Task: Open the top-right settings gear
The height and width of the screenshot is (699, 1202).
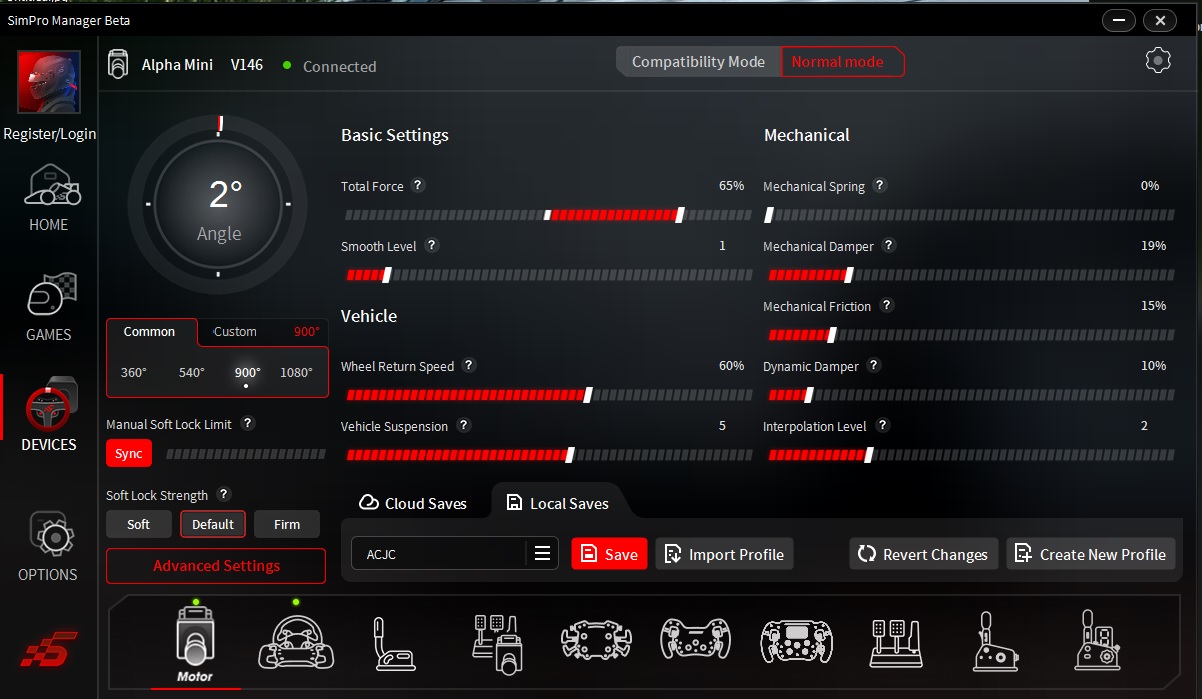Action: [1158, 60]
